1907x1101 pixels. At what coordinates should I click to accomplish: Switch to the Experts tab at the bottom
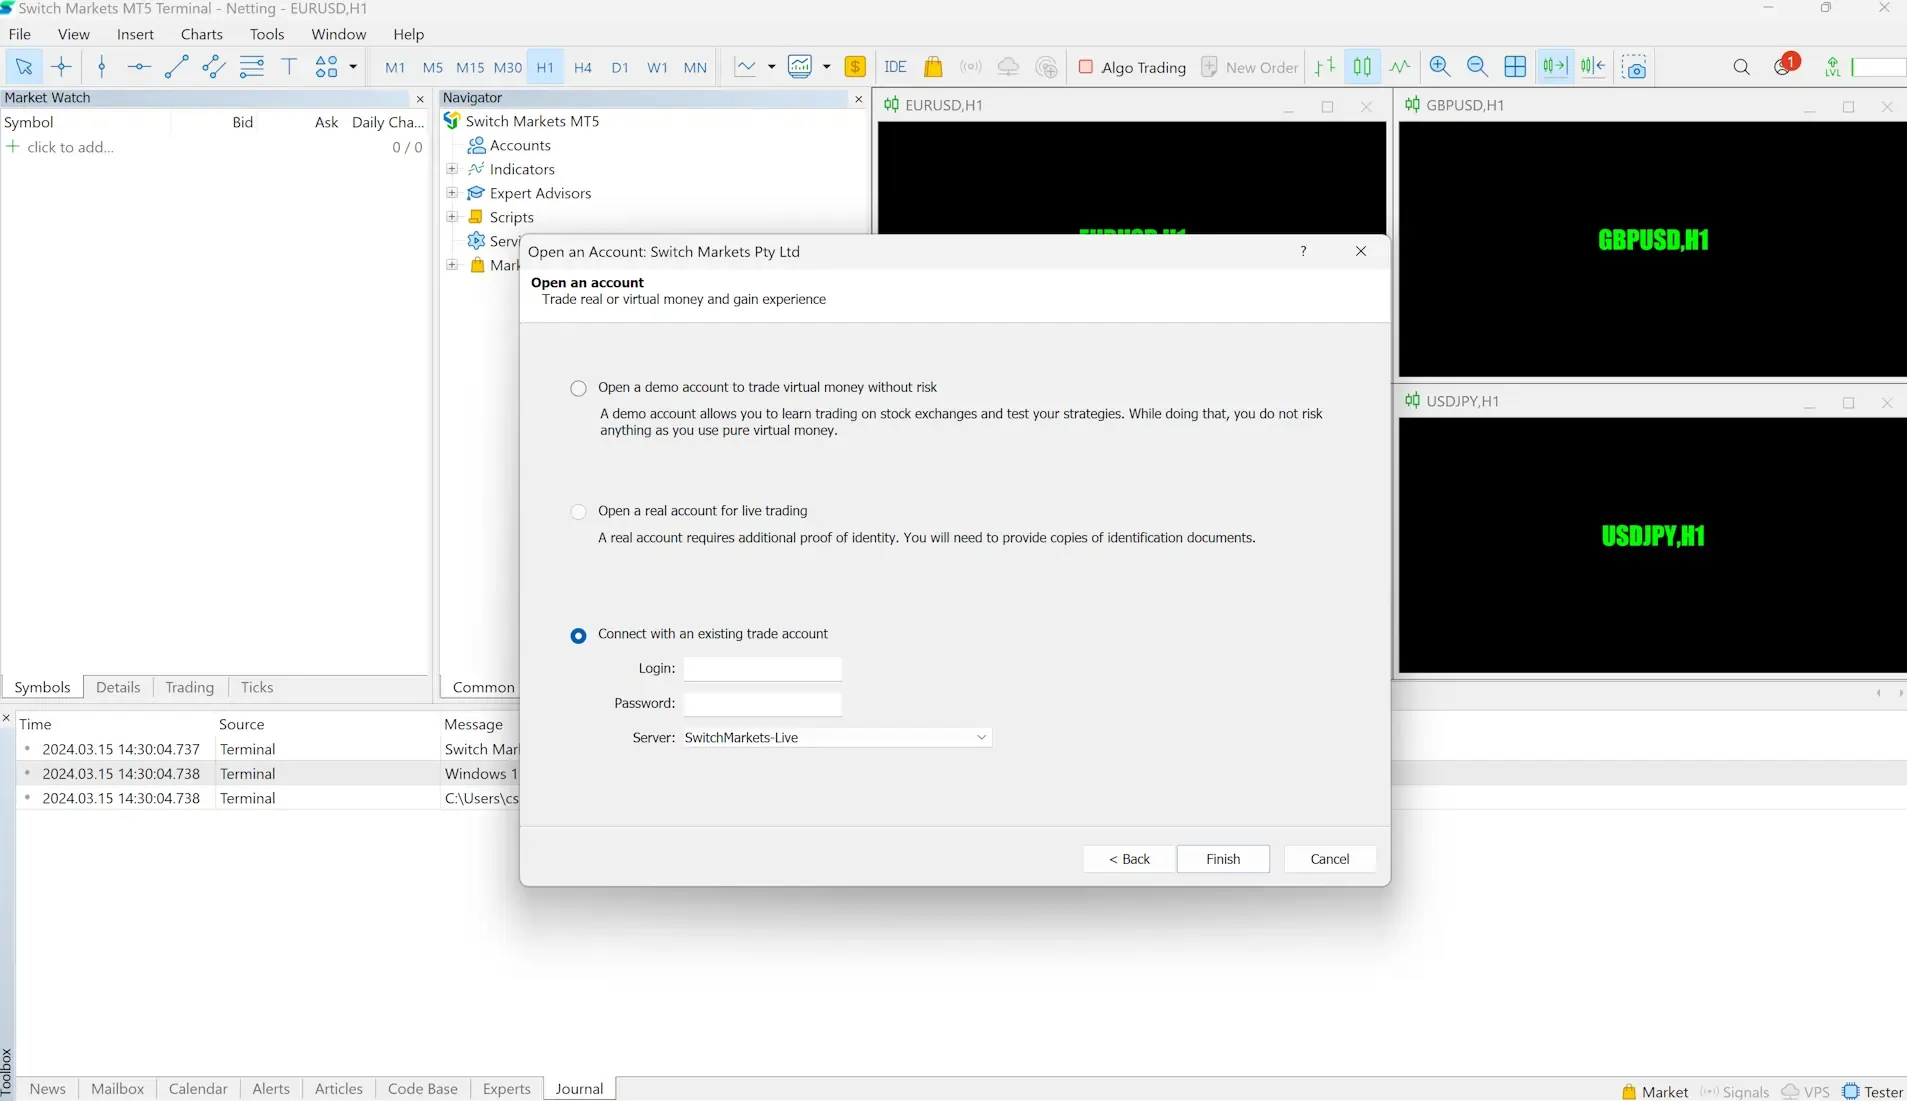point(506,1088)
